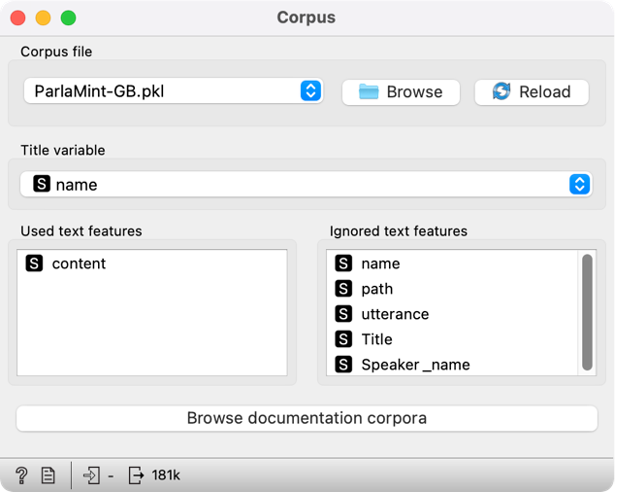This screenshot has width=617, height=495.
Task: Click the folder icon on Browse
Action: point(369,92)
